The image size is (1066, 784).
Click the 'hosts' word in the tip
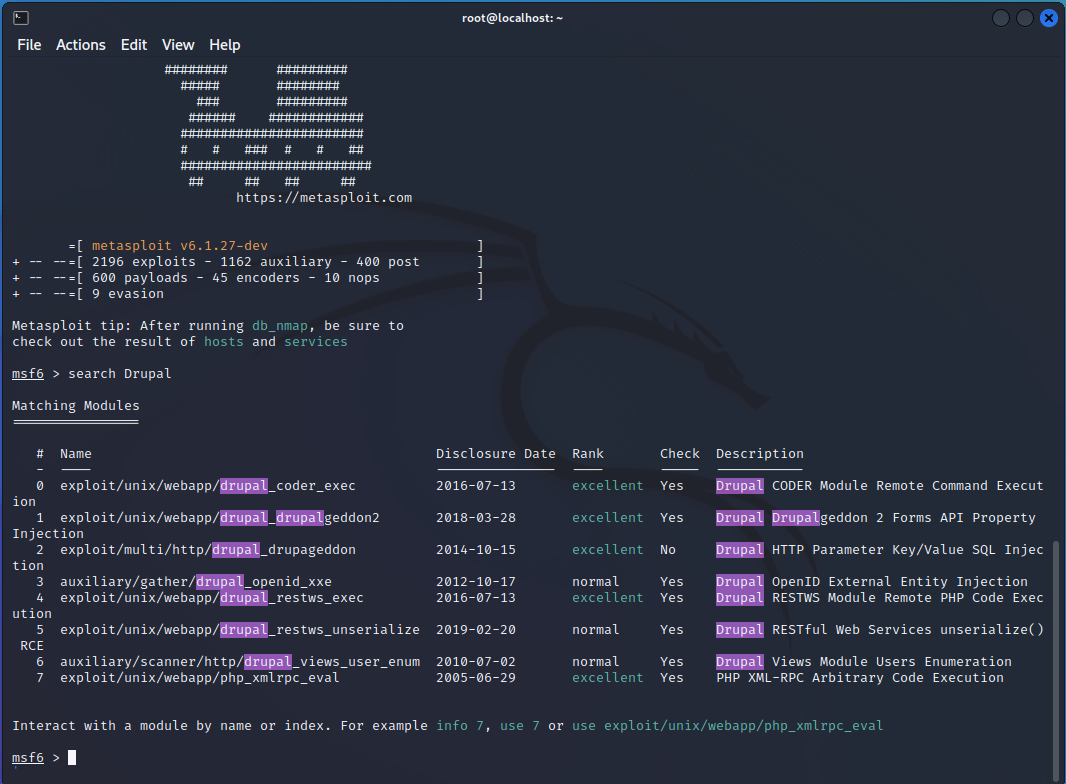click(x=224, y=341)
